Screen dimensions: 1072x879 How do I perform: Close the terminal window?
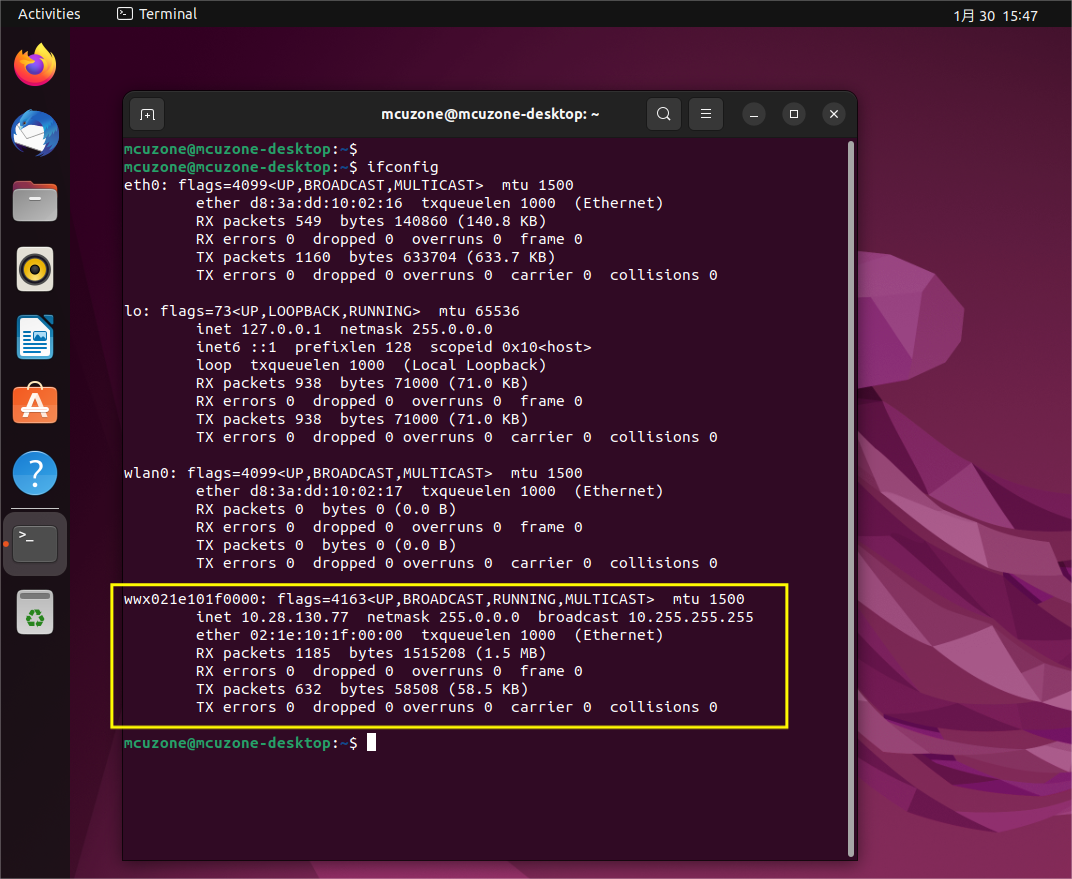[834, 114]
